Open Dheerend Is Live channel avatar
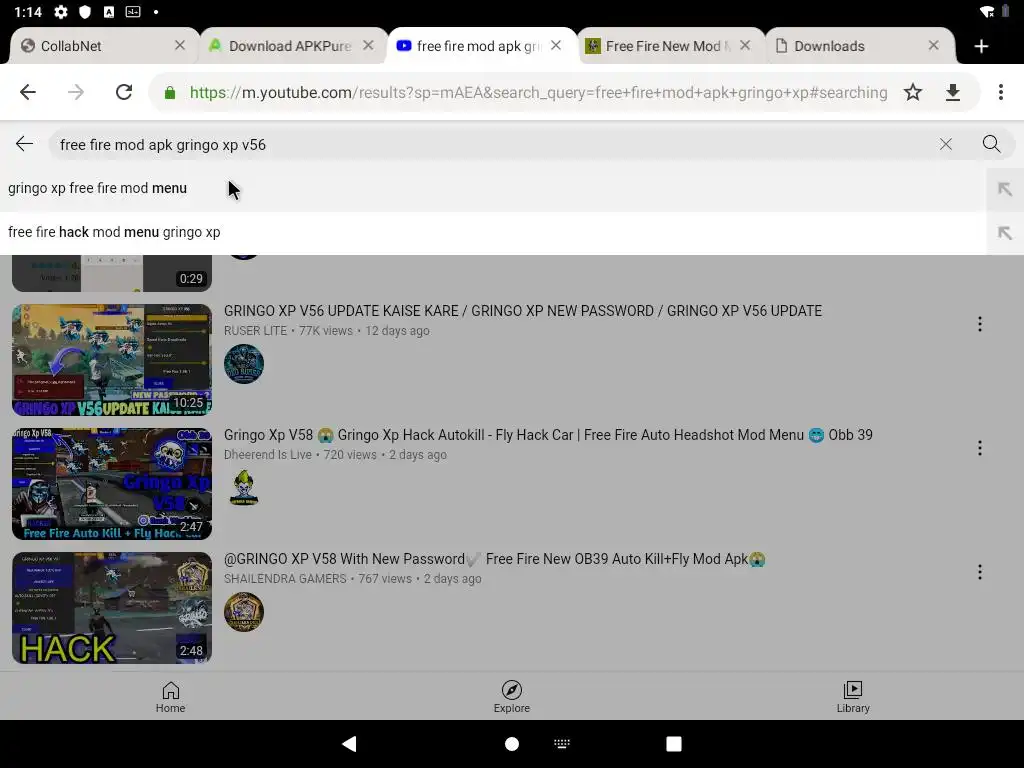1024x768 pixels. tap(244, 488)
